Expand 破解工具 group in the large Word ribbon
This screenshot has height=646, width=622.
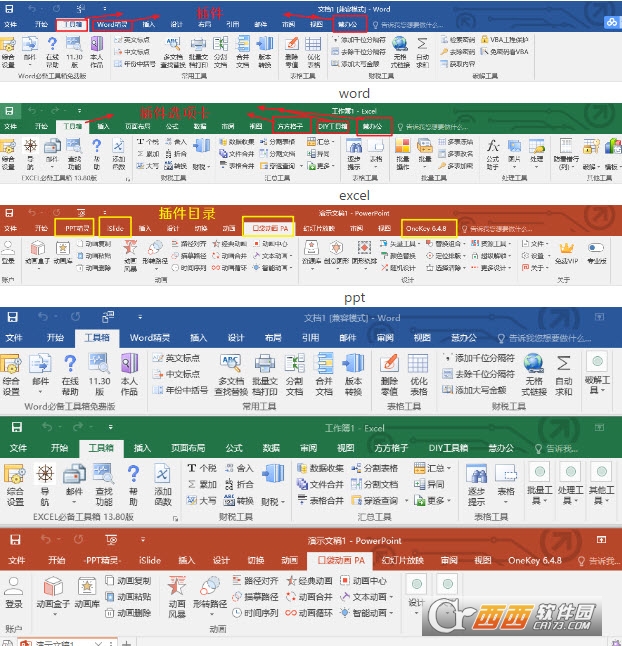tap(597, 374)
